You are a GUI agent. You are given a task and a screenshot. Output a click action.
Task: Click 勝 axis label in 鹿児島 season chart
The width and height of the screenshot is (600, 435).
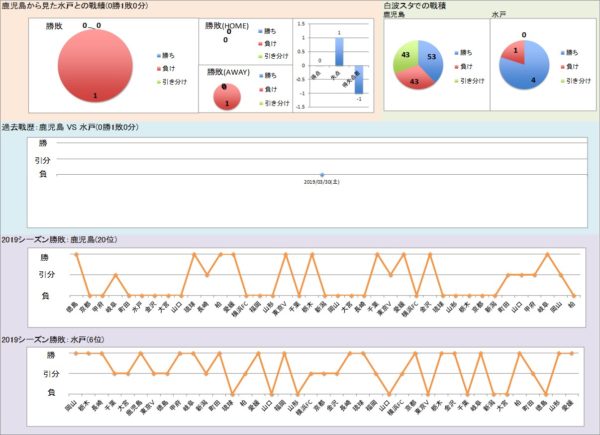(x=45, y=257)
